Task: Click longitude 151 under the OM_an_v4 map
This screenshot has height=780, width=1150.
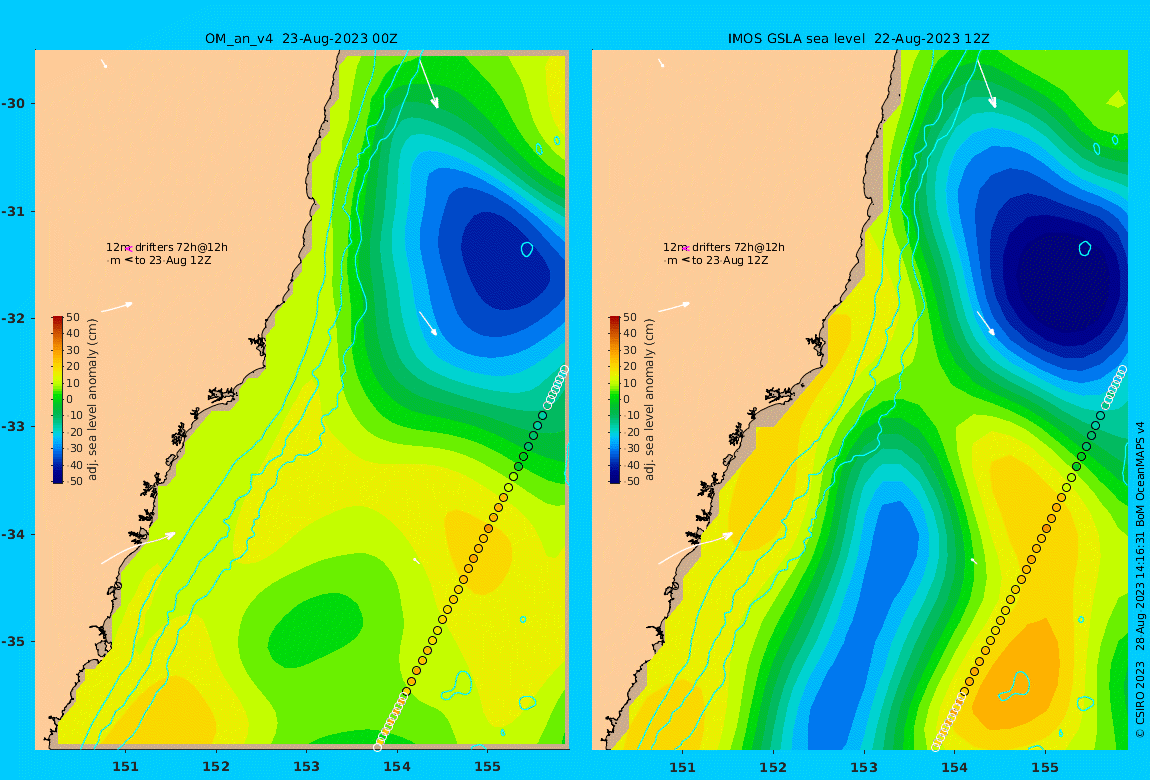Action: (125, 767)
